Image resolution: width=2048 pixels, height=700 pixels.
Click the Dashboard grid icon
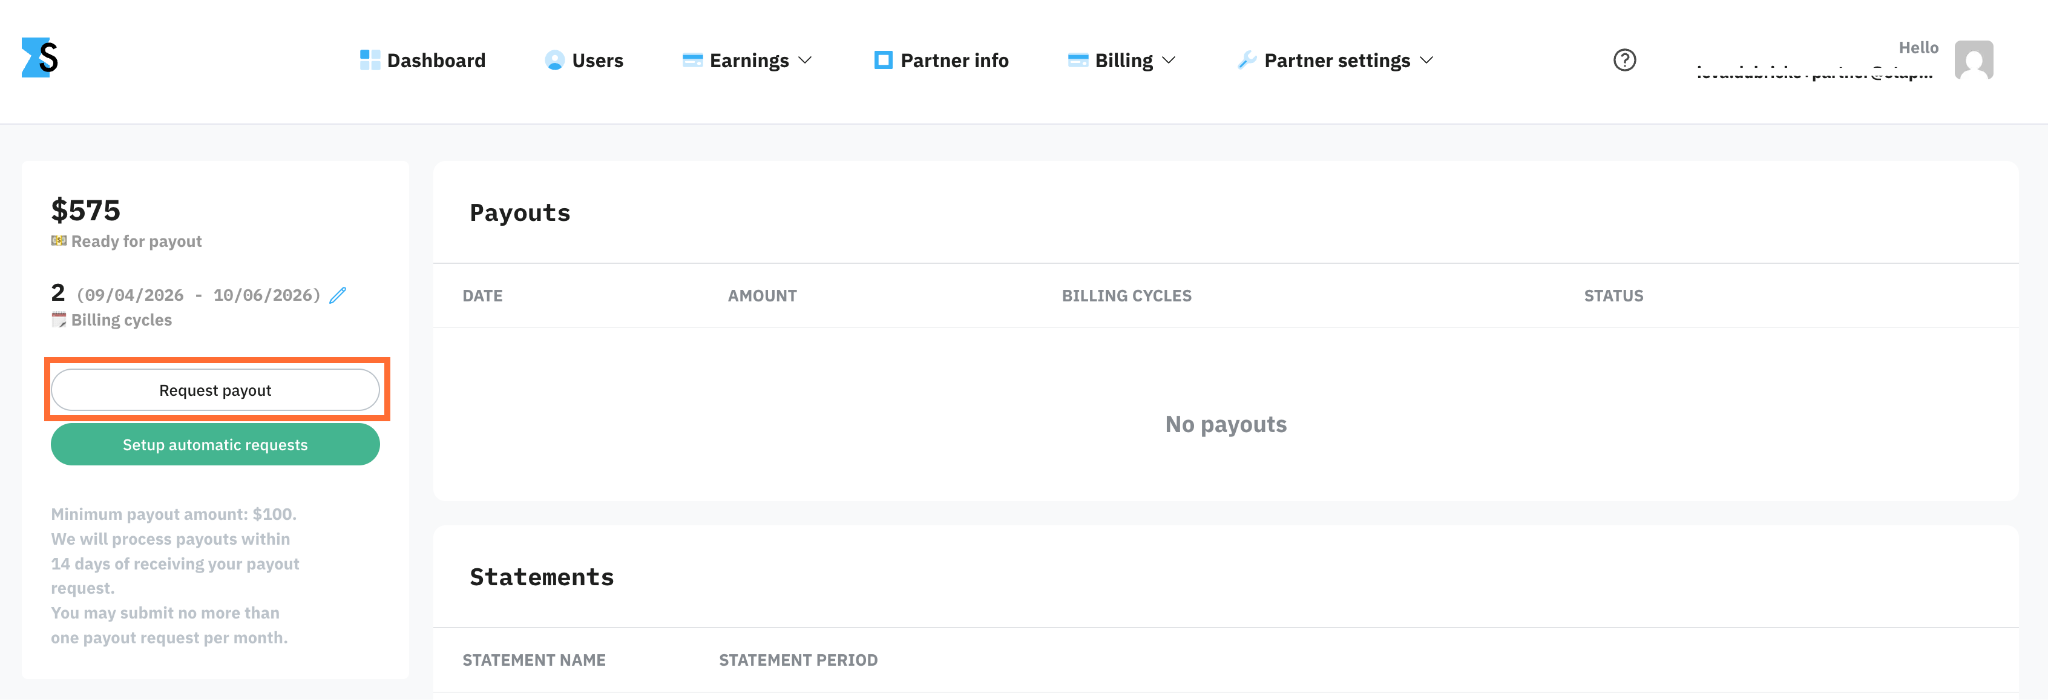tap(370, 60)
